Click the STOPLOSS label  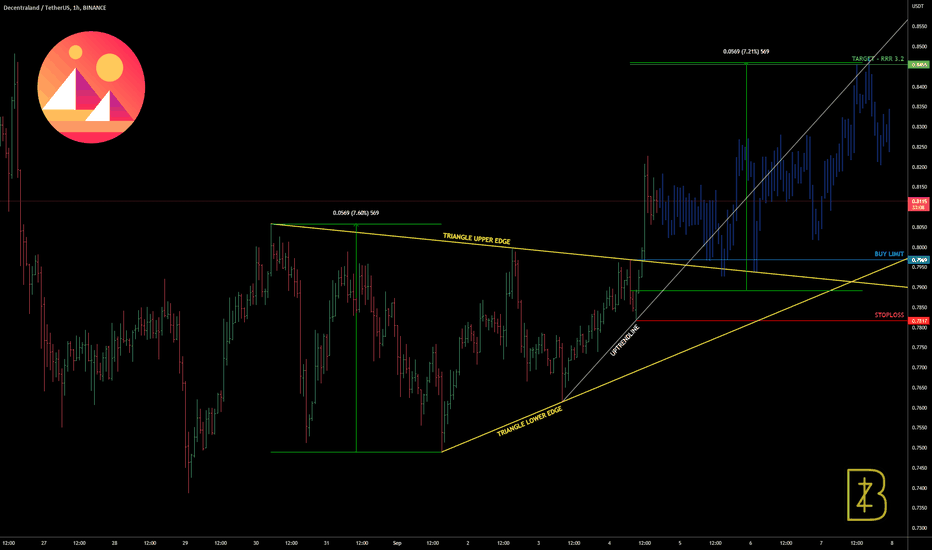click(x=889, y=315)
